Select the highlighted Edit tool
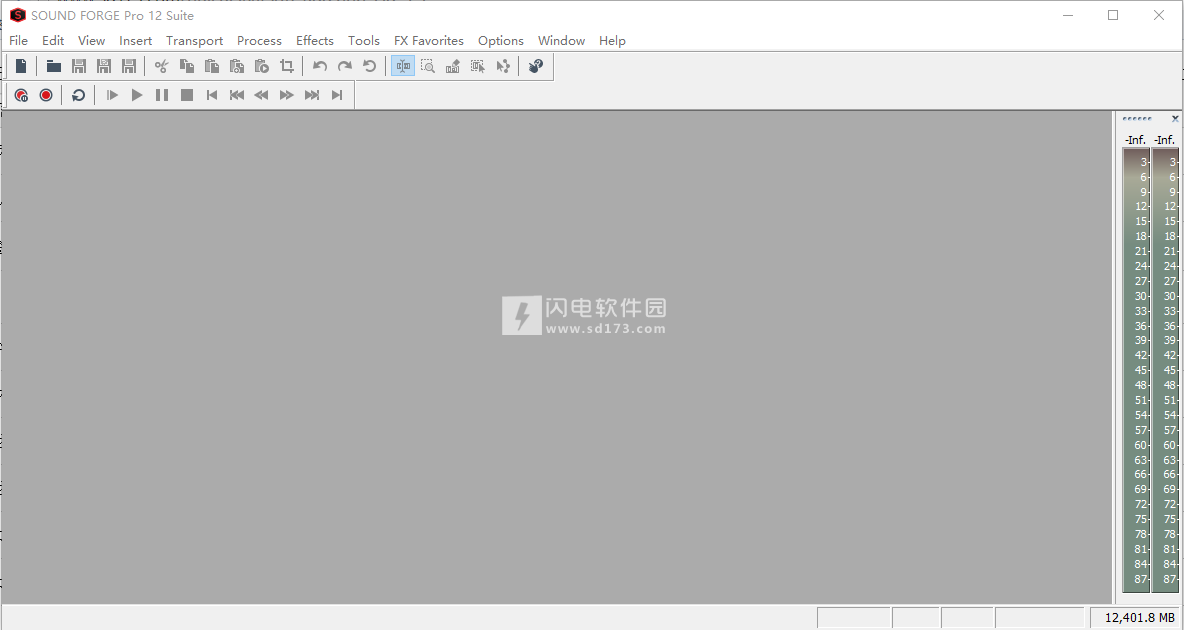This screenshot has width=1184, height=630. [402, 66]
